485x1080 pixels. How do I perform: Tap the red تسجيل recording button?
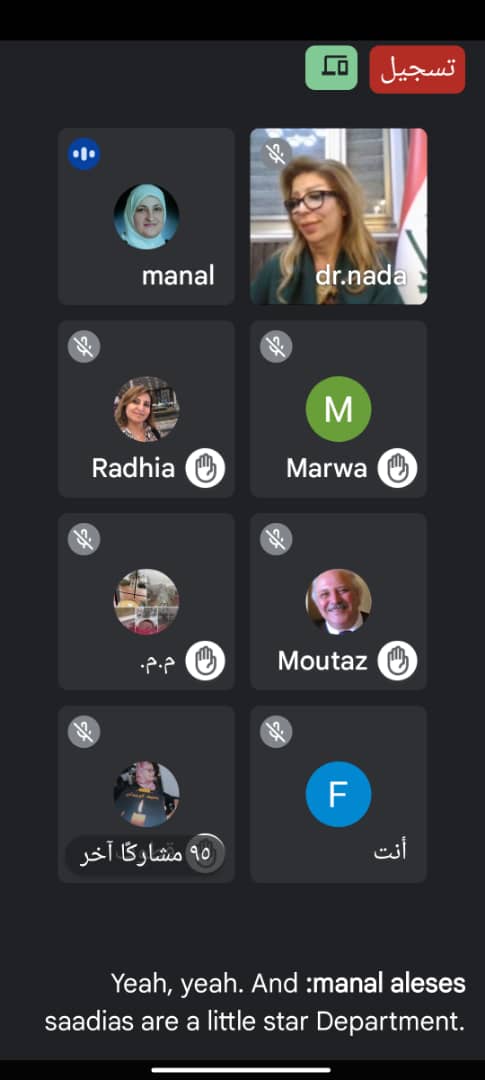tap(417, 69)
